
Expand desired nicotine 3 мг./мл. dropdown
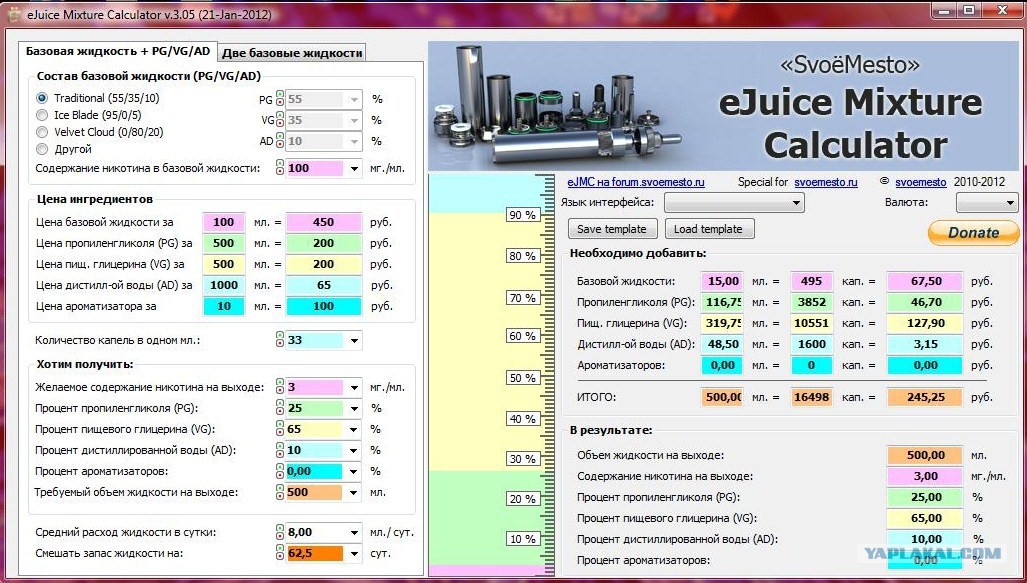[x=354, y=388]
